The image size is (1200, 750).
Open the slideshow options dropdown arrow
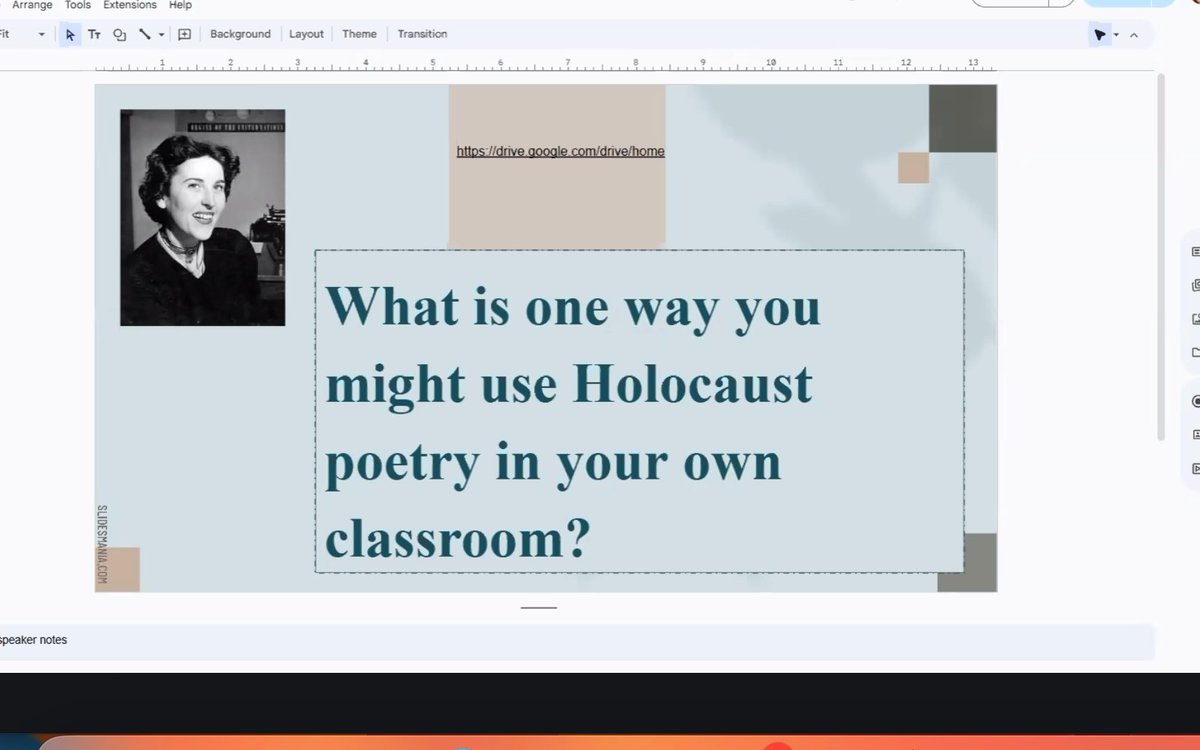(1115, 34)
